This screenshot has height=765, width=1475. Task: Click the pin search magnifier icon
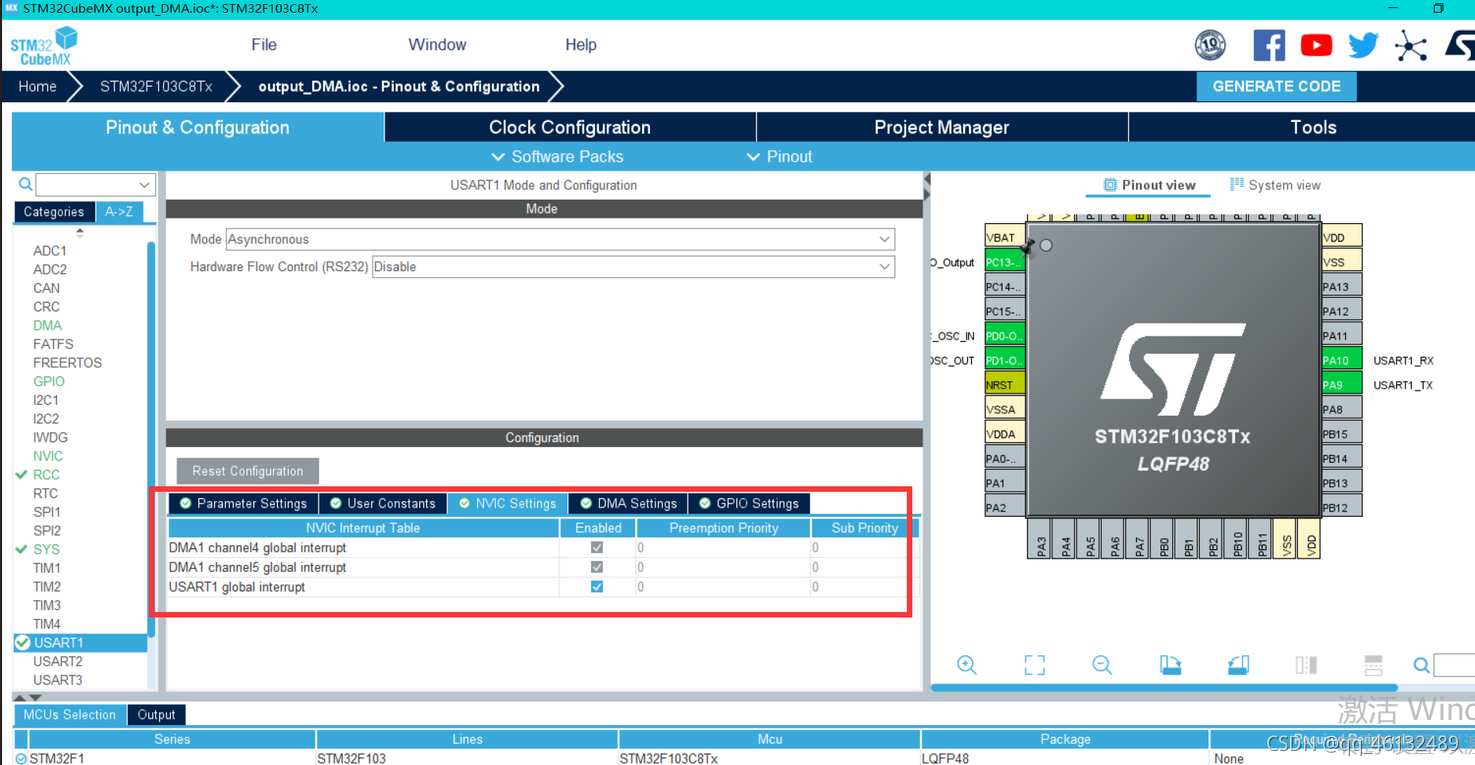(x=1421, y=665)
